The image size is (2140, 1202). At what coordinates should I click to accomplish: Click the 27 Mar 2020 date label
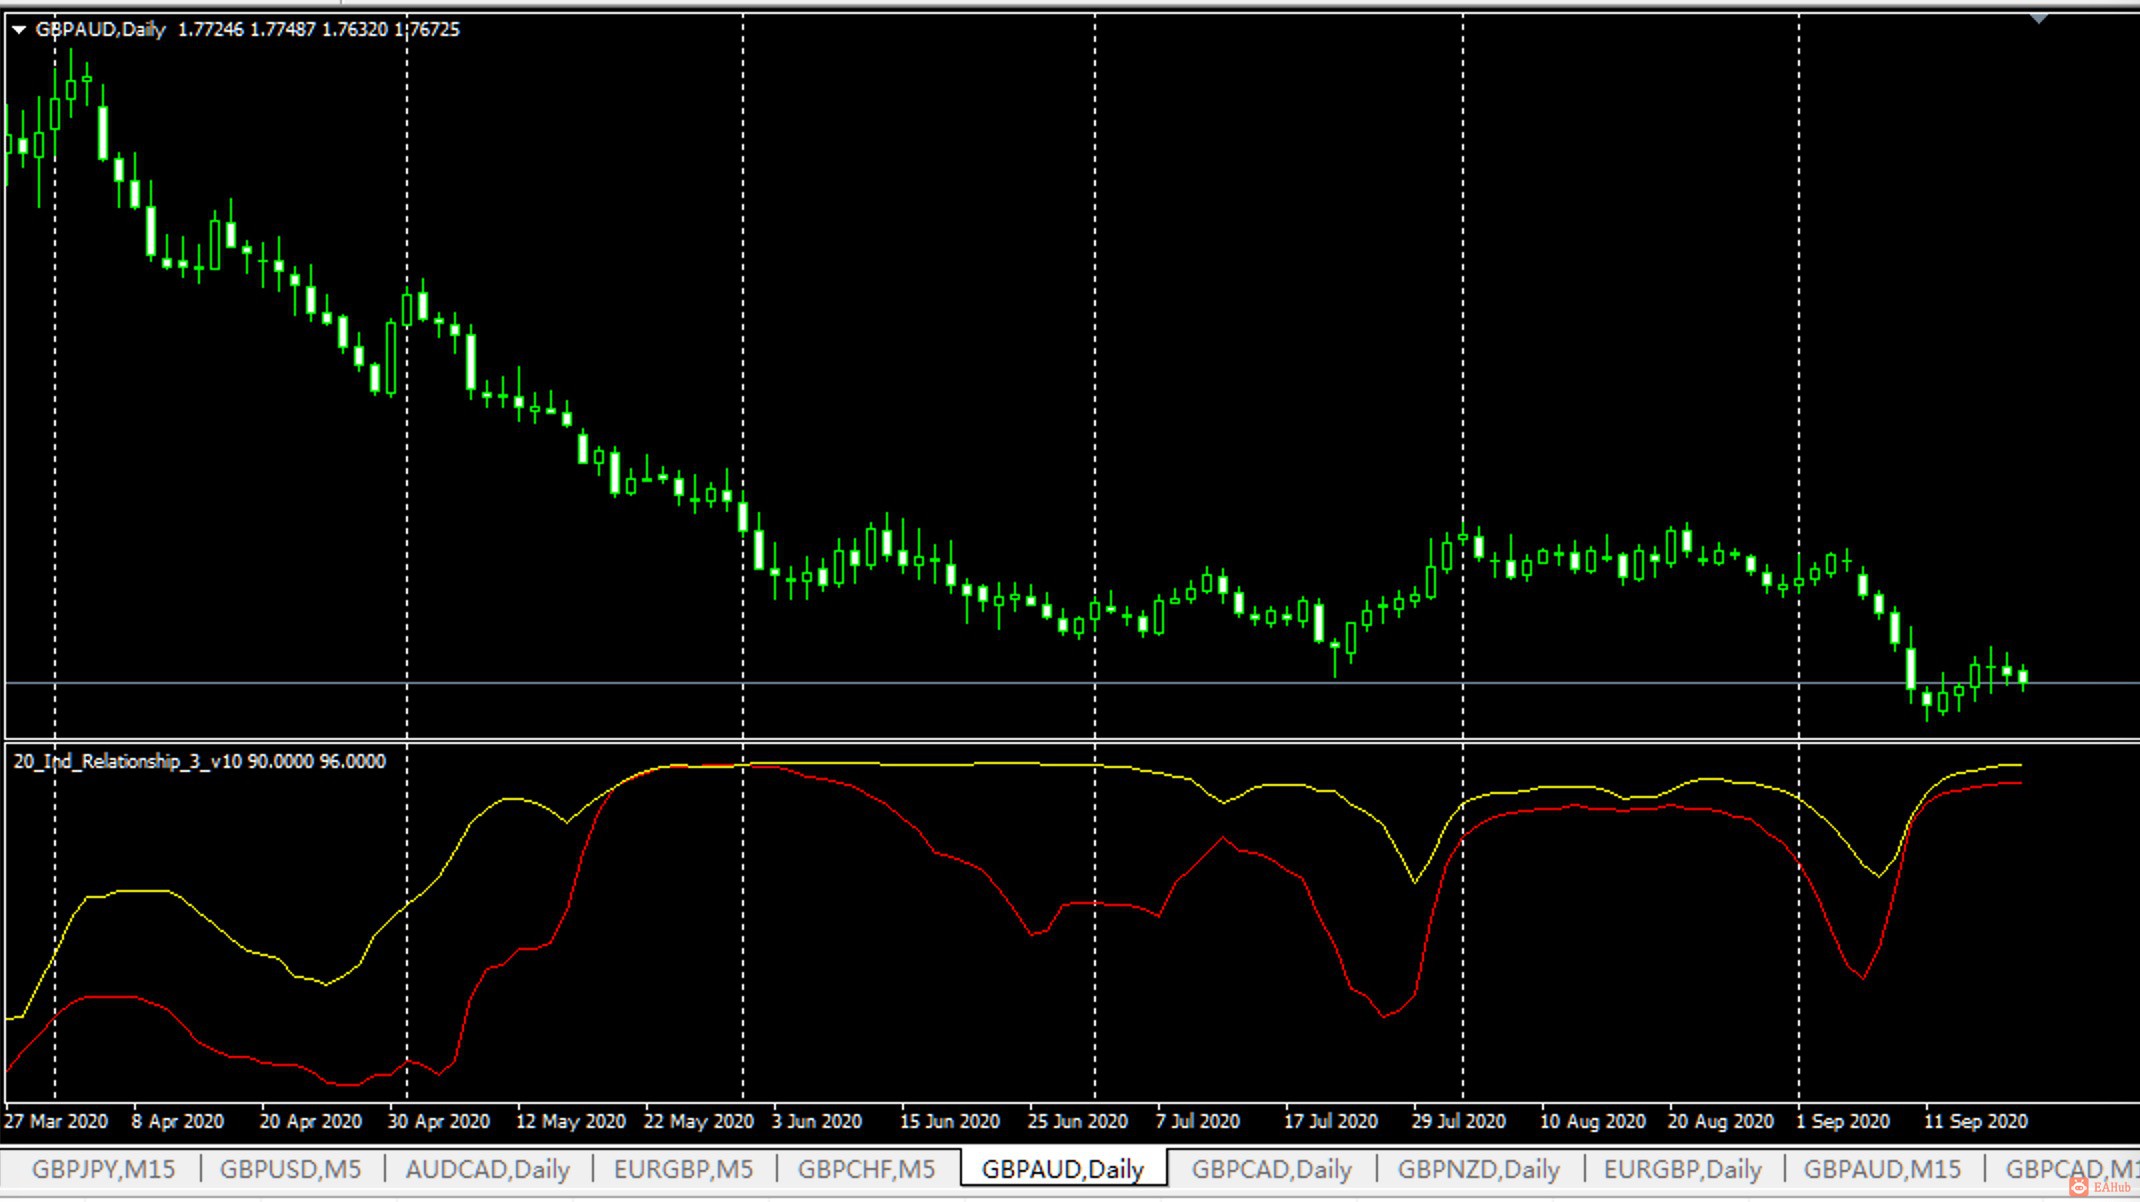tap(56, 1121)
